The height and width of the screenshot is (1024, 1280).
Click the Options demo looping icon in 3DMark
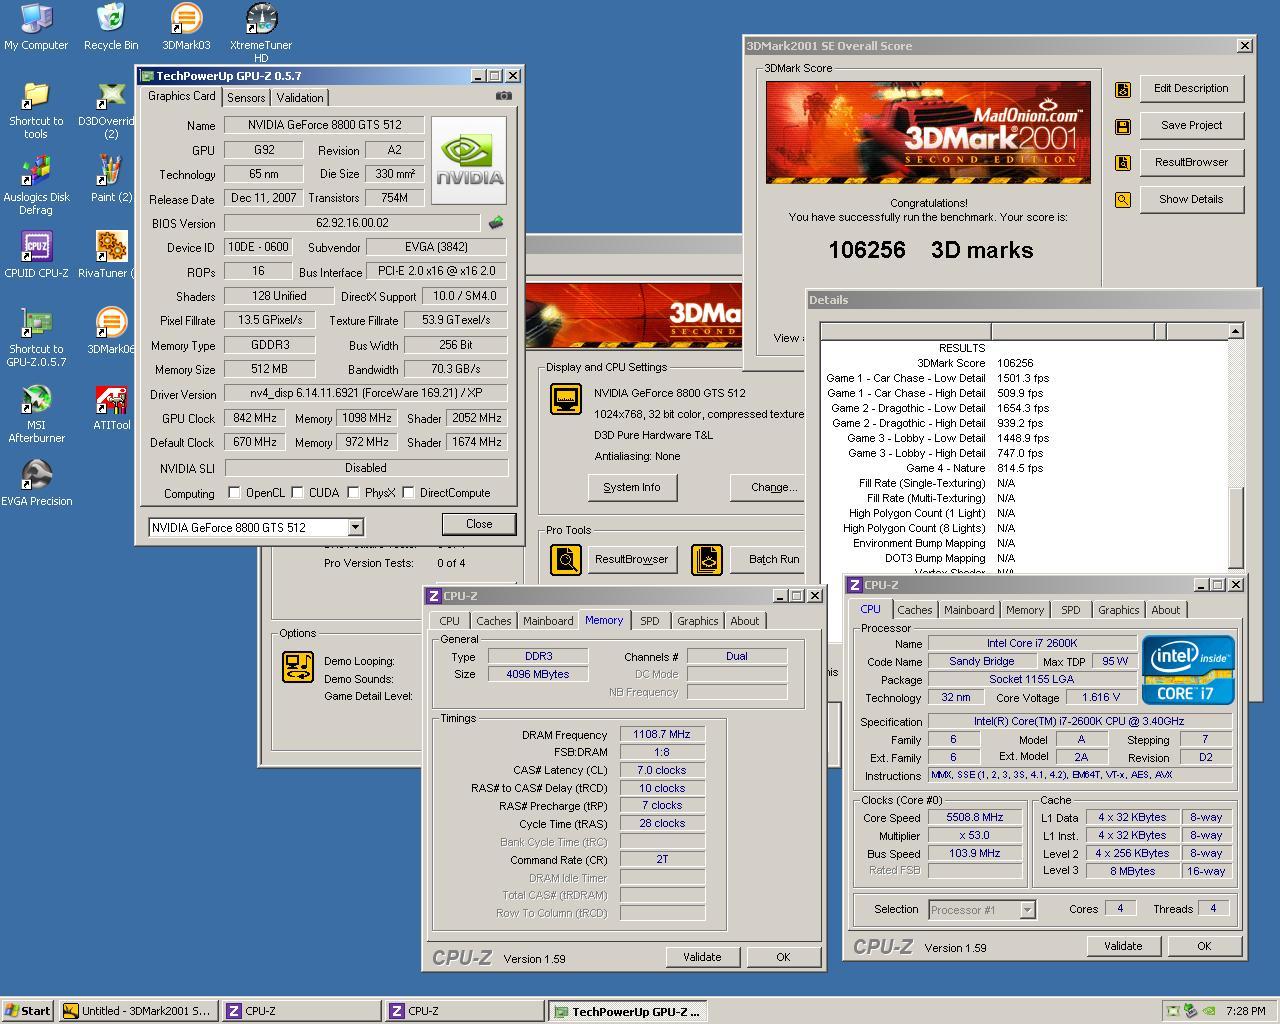click(x=298, y=667)
